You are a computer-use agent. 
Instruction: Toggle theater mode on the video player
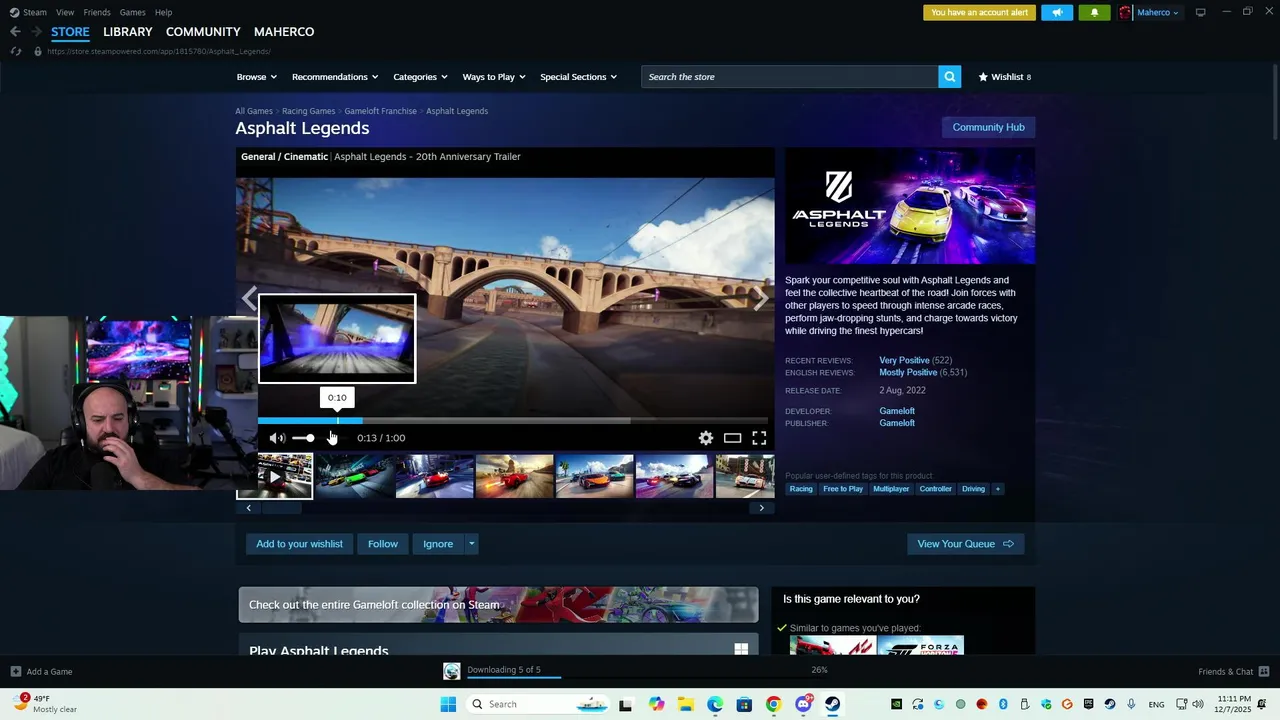733,438
